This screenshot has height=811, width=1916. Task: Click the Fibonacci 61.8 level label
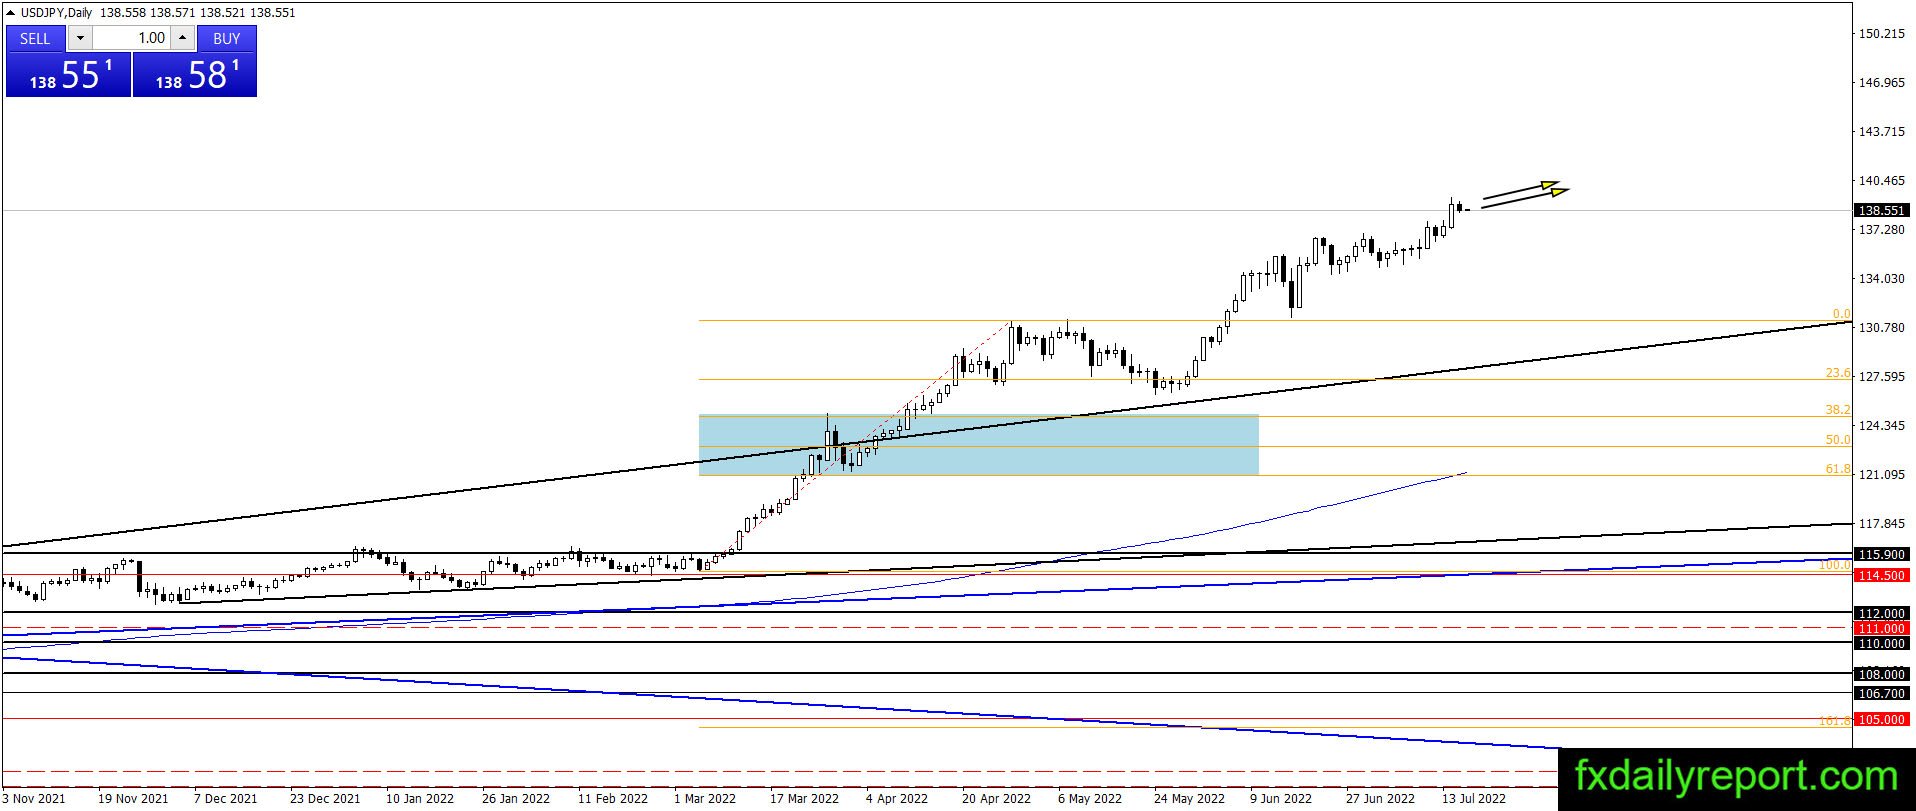(x=1837, y=469)
